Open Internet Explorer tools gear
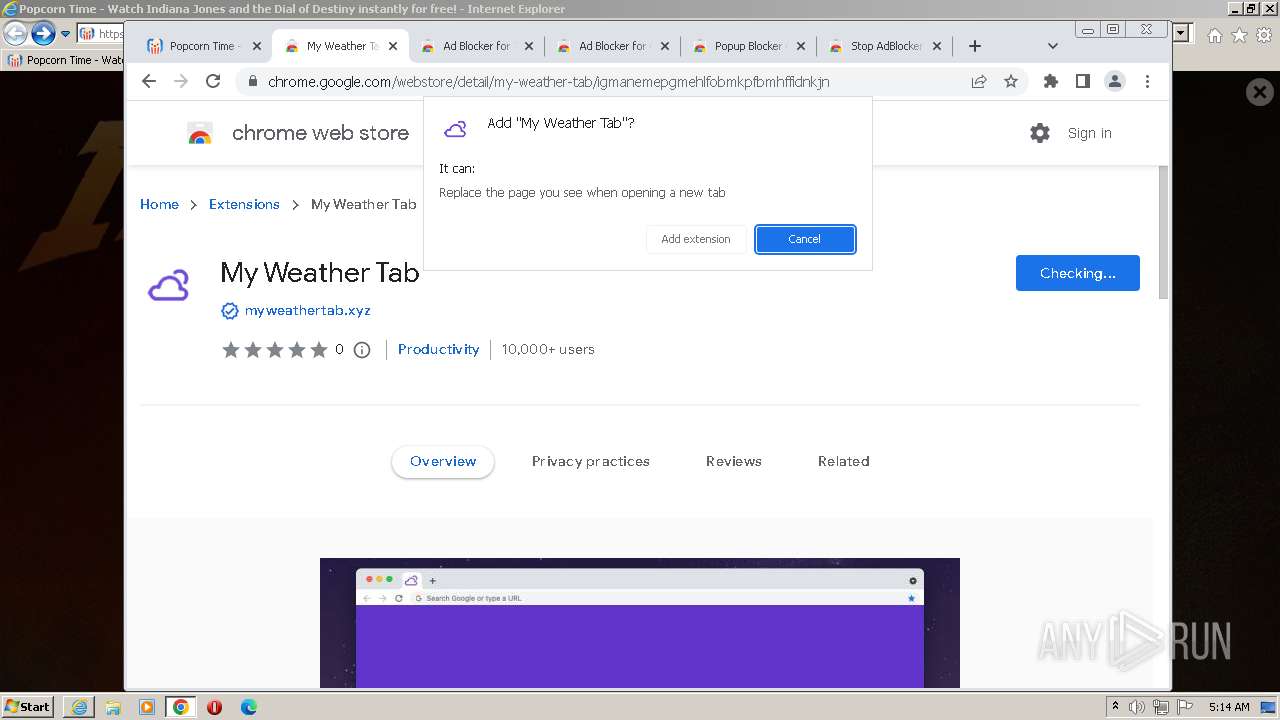 pyautogui.click(x=1264, y=35)
